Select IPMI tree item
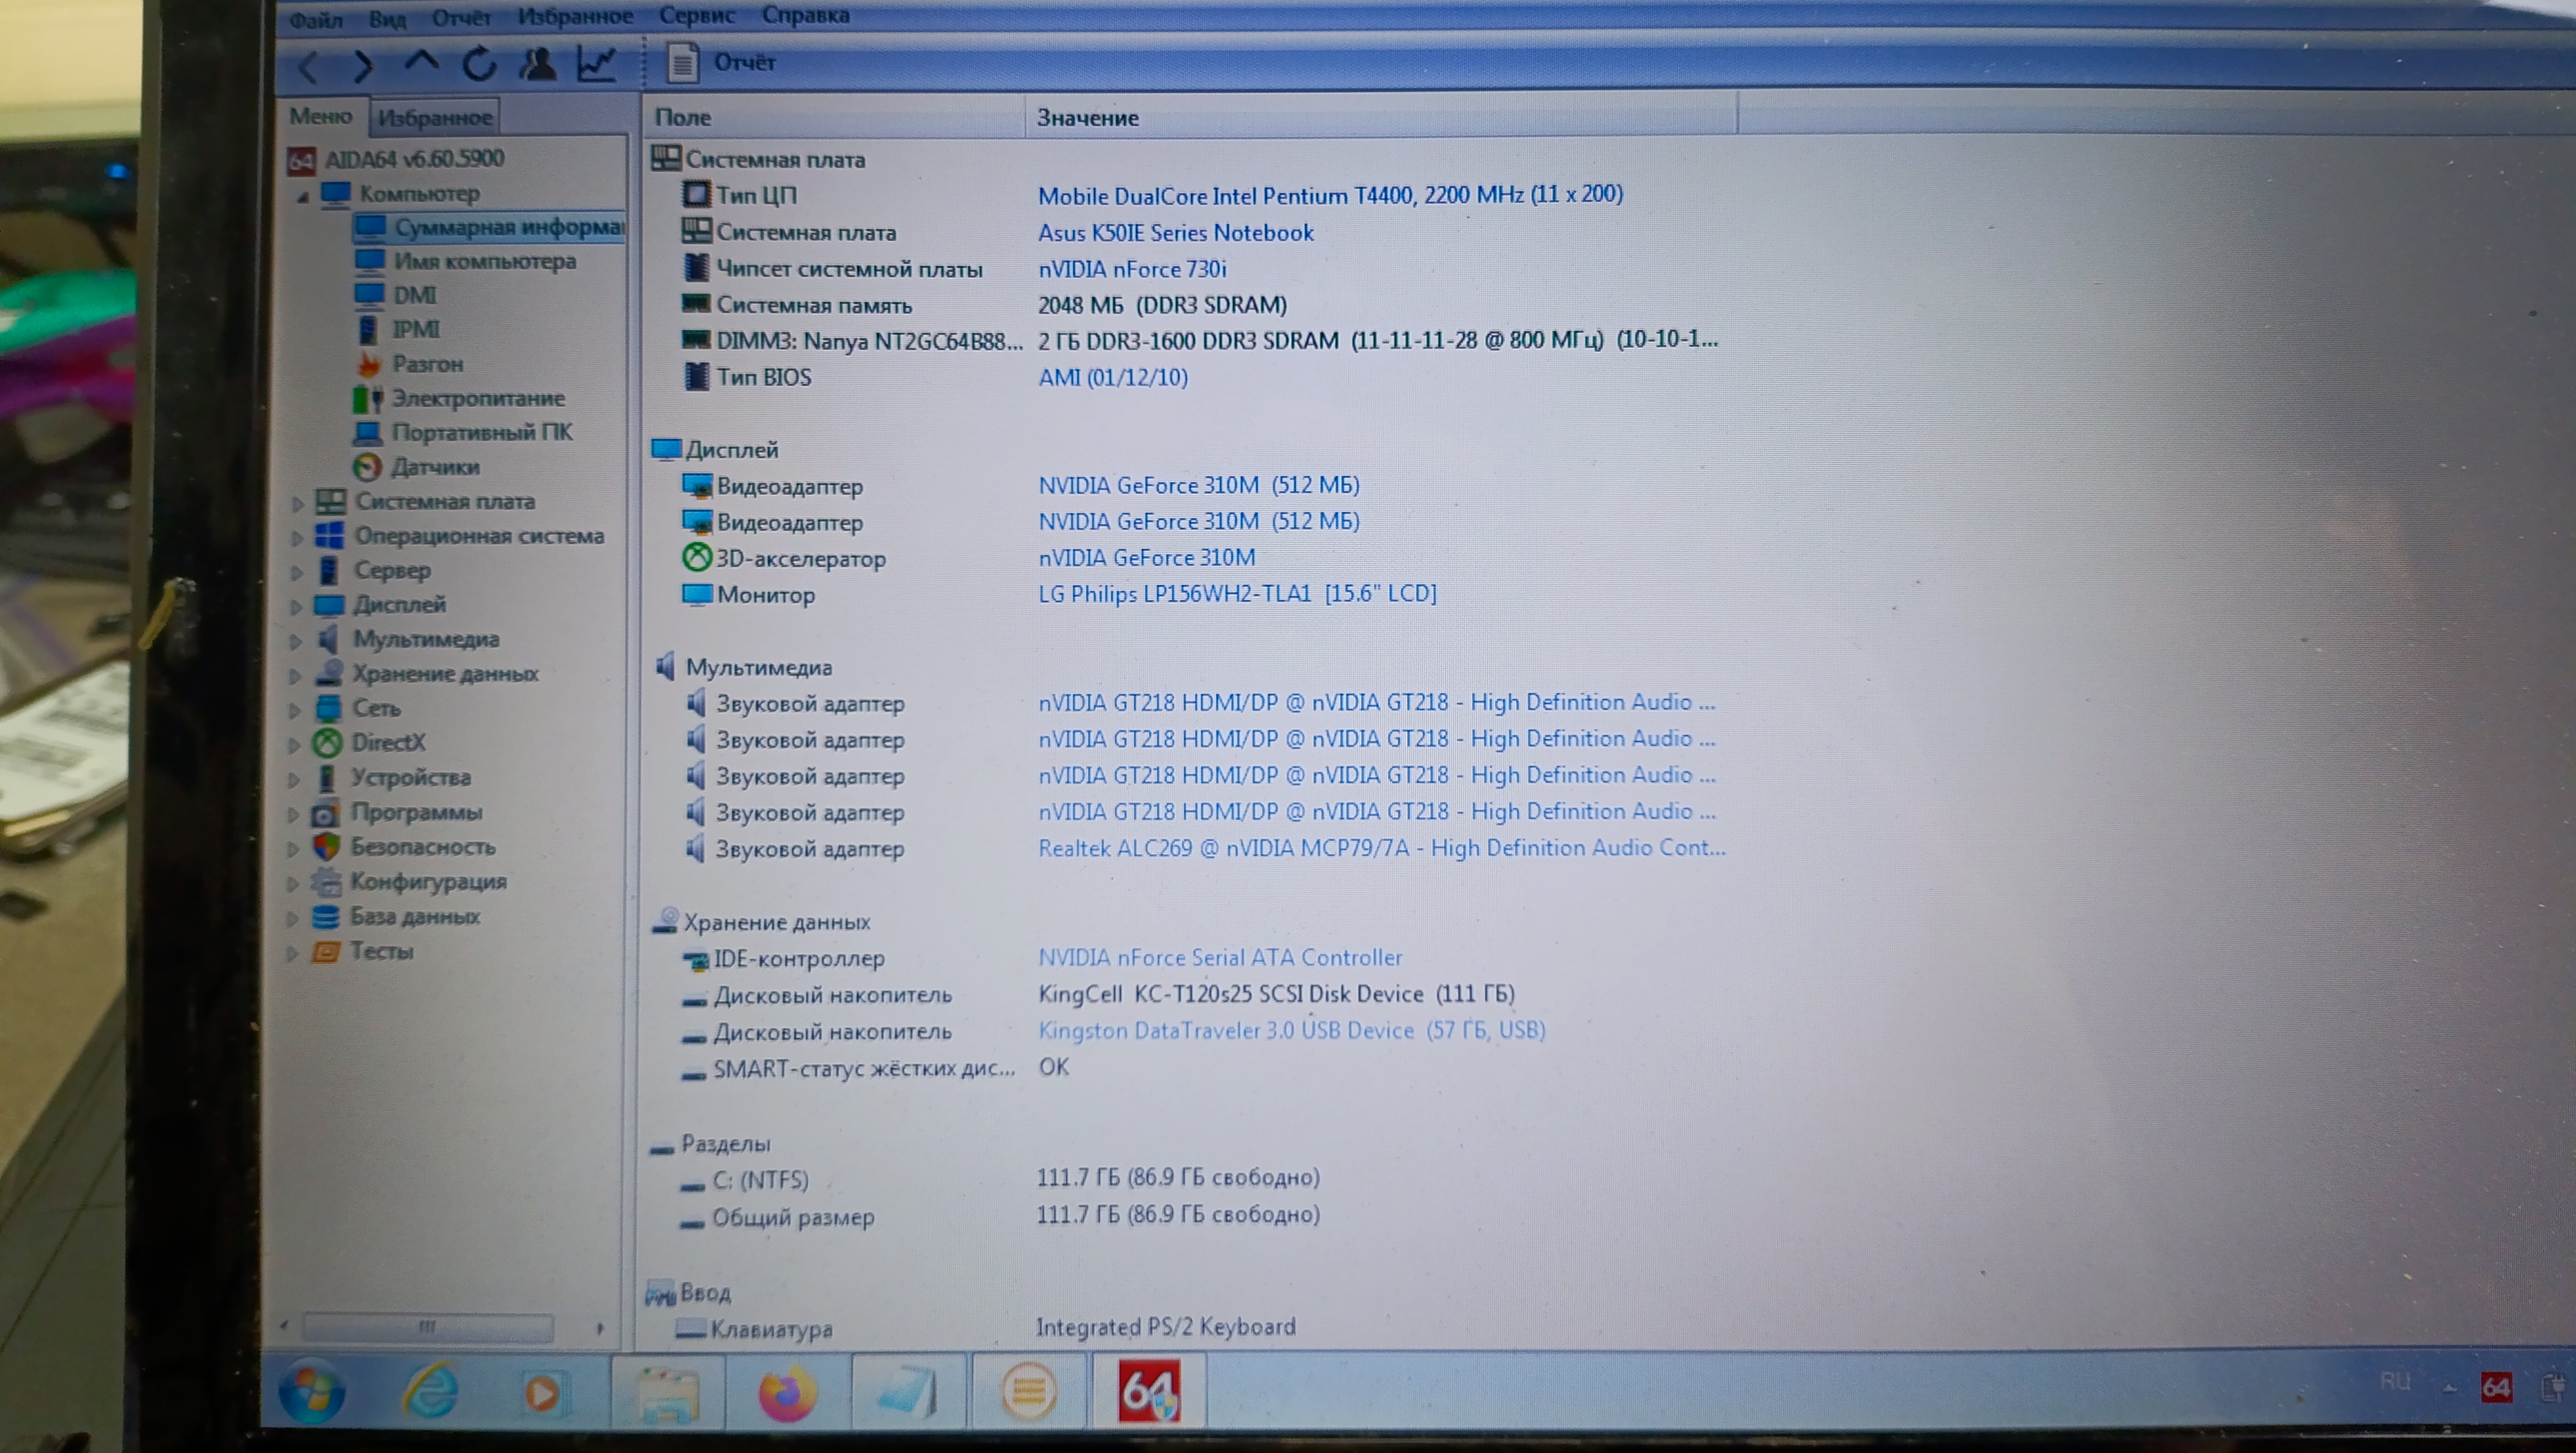2576x1453 pixels. pyautogui.click(x=398, y=329)
